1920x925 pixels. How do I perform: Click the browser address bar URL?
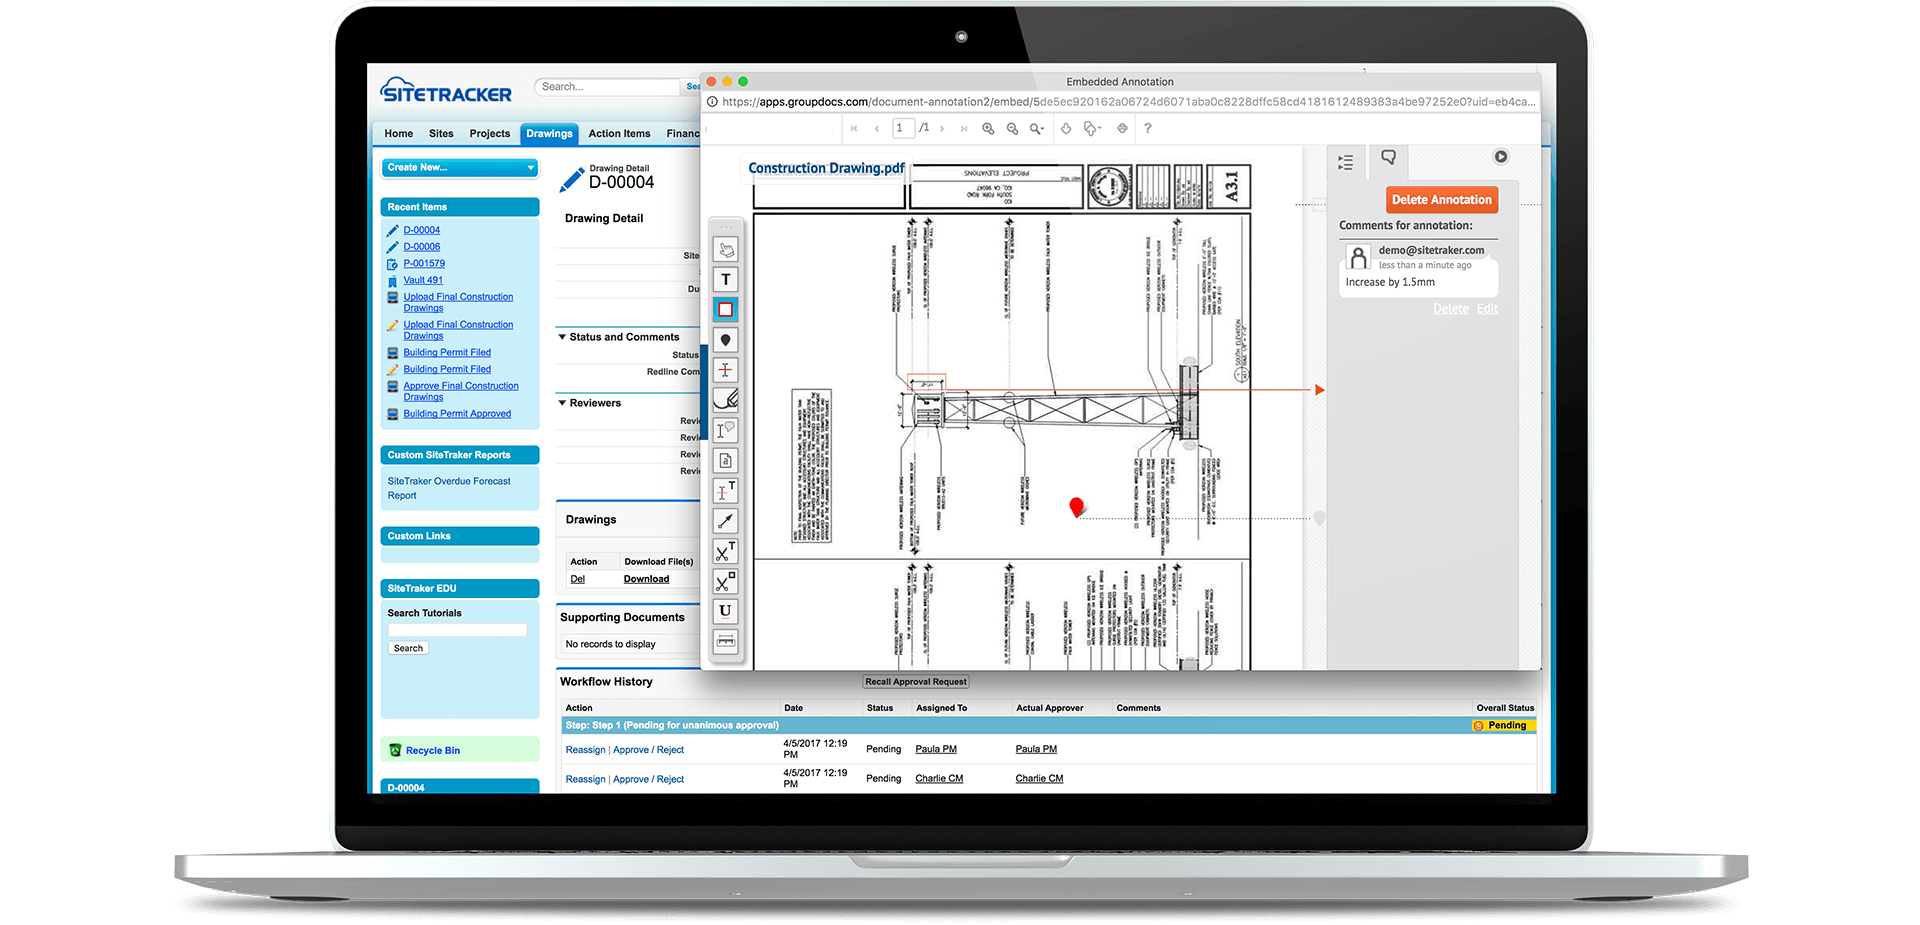[x=1129, y=102]
